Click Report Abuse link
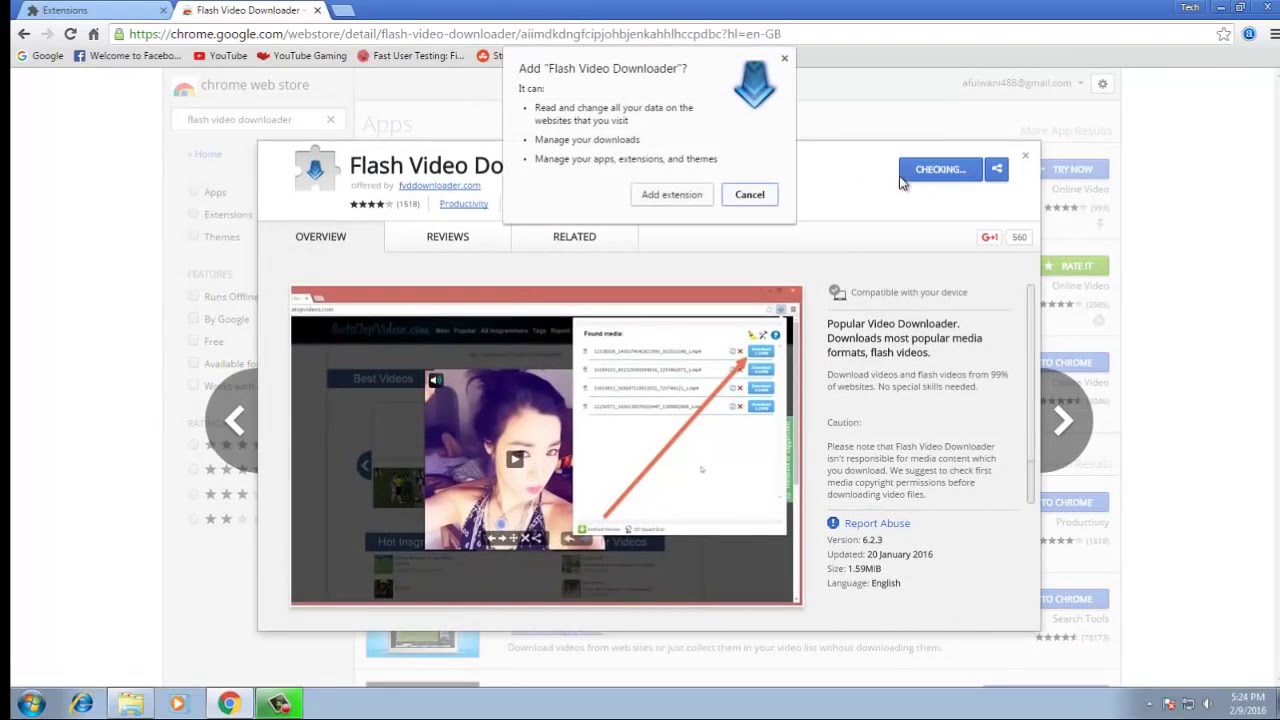Image resolution: width=1280 pixels, height=720 pixels. click(877, 523)
